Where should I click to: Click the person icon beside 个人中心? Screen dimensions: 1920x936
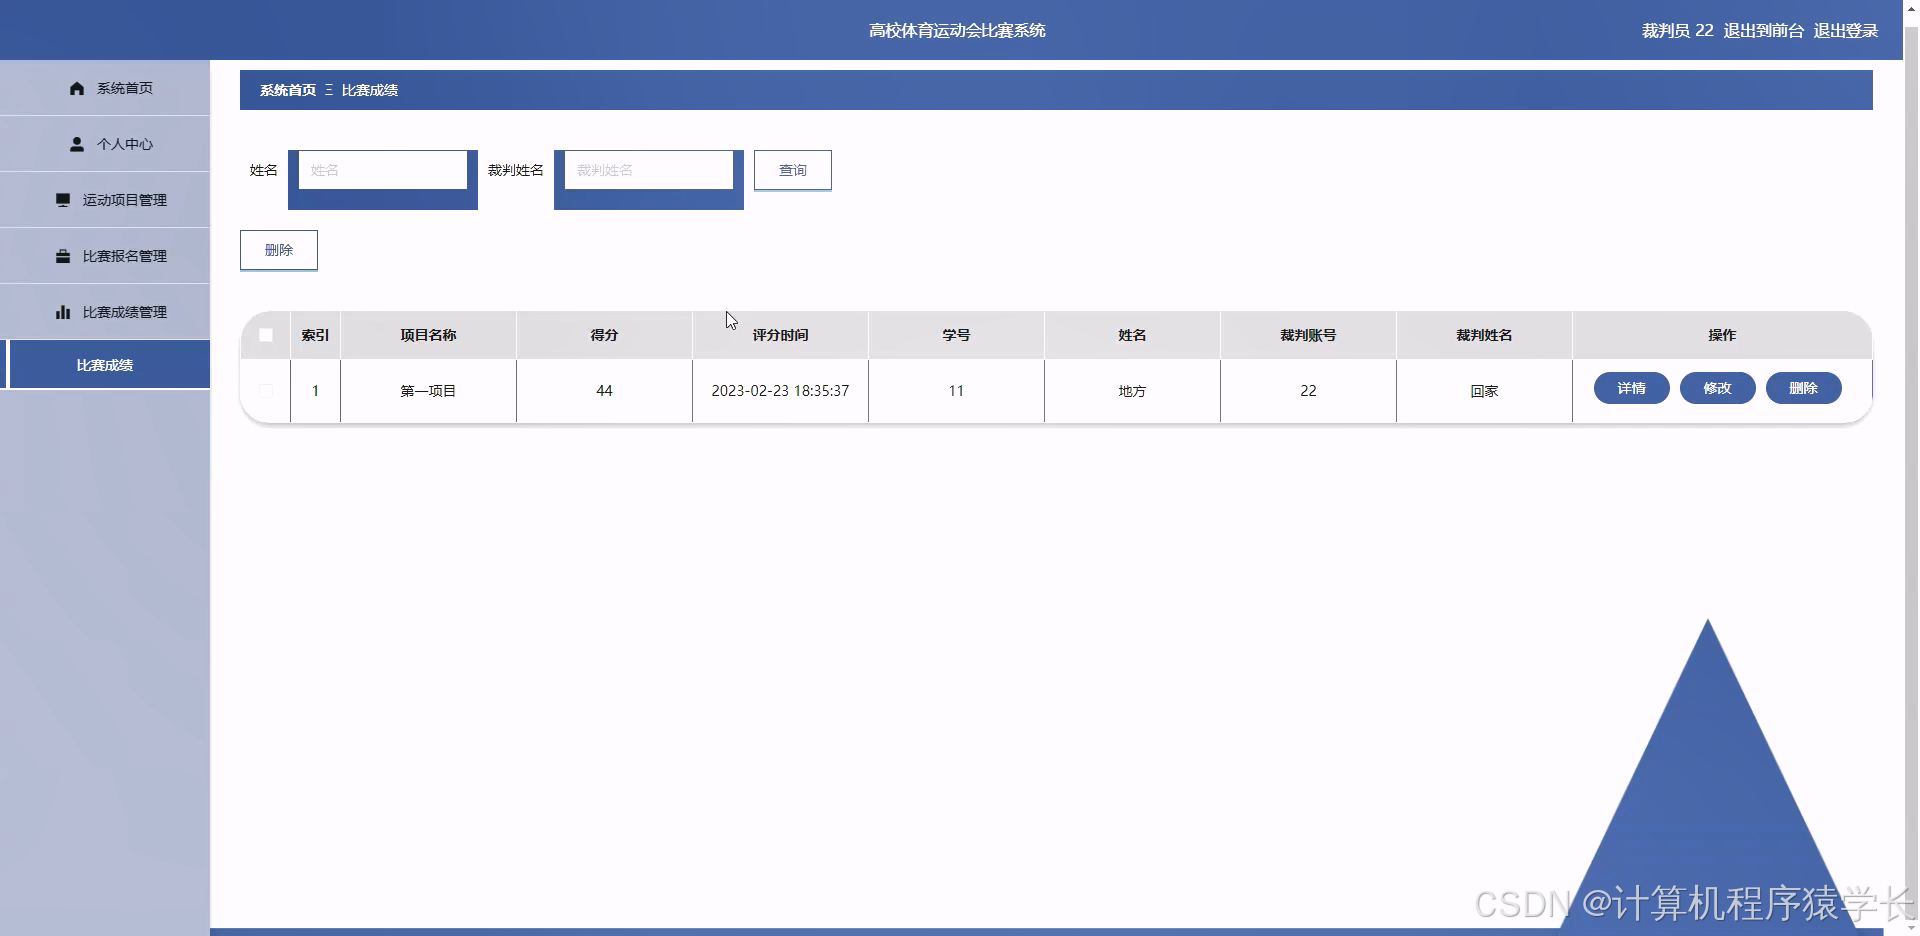[77, 144]
